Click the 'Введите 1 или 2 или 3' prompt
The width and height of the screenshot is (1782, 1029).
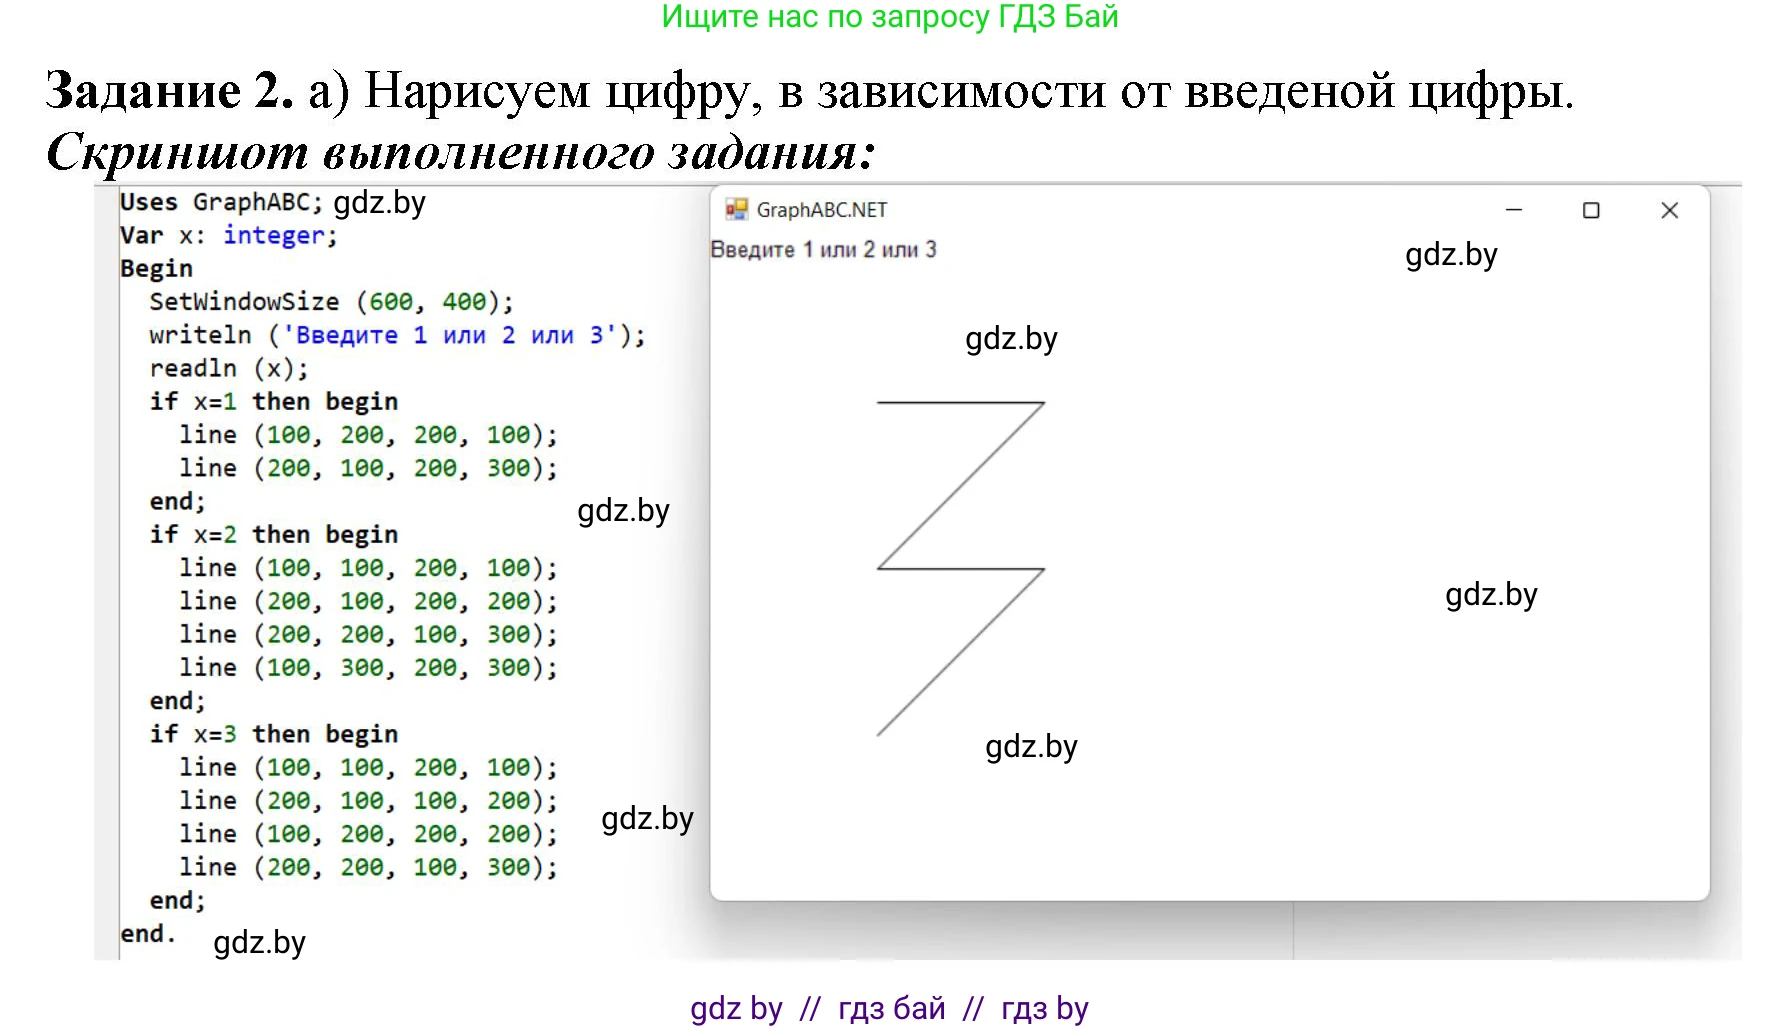coord(823,250)
